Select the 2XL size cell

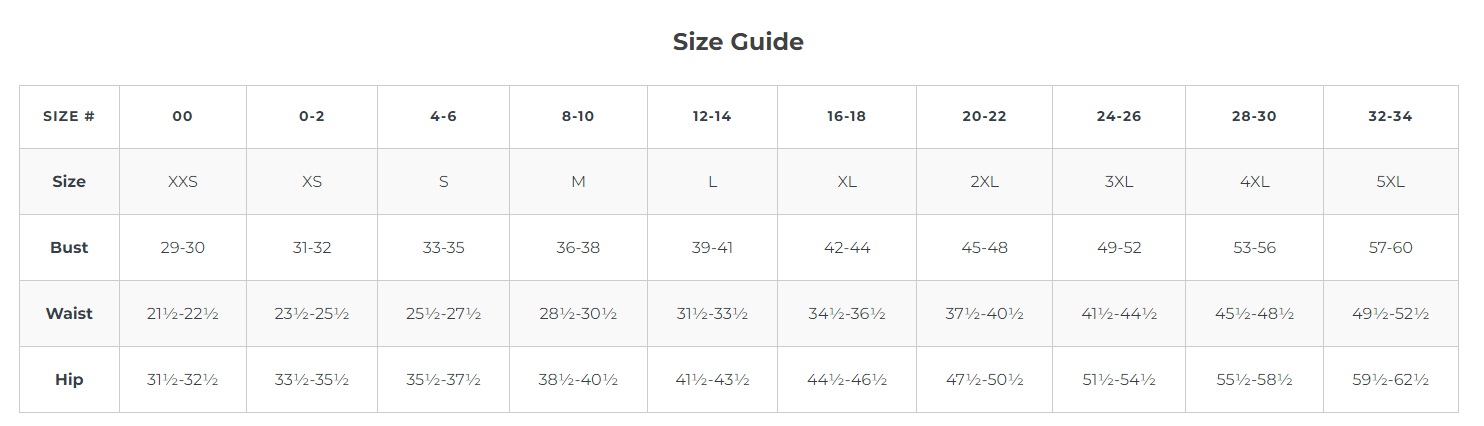point(984,182)
